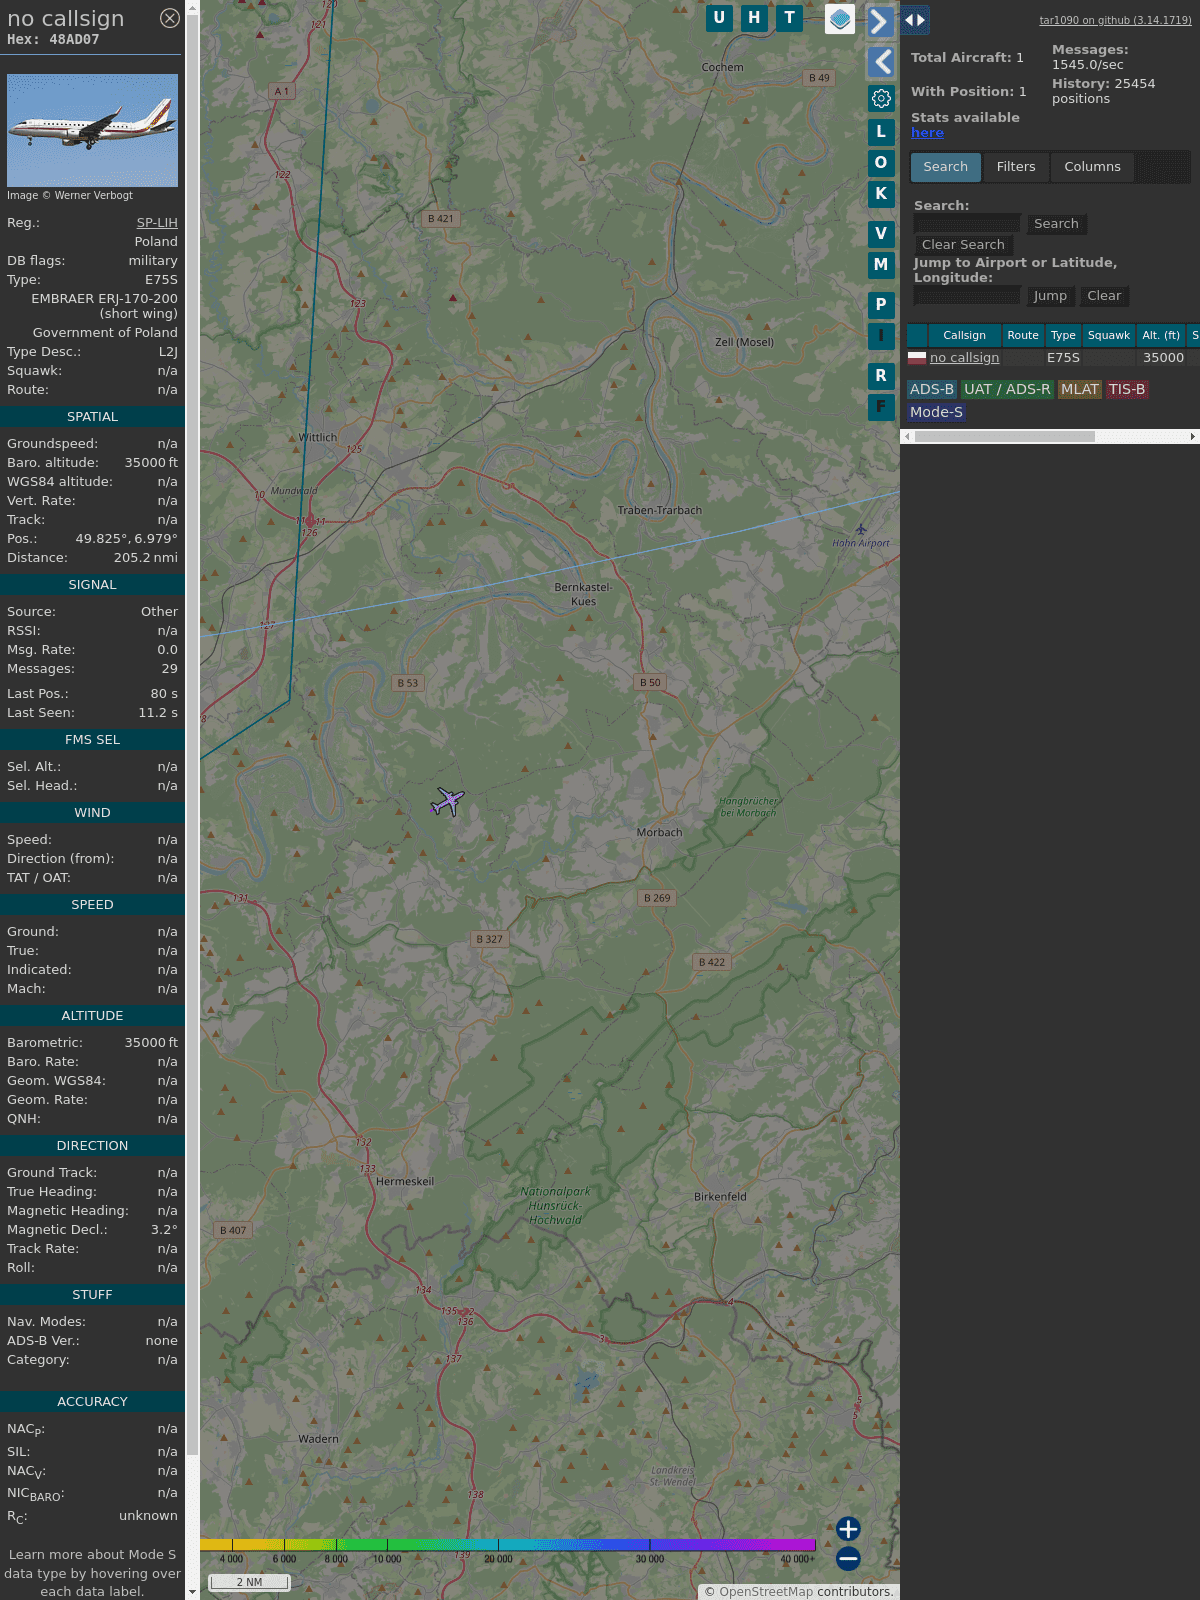Image resolution: width=1200 pixels, height=1600 pixels.
Task: Close the aircraft info panel
Action: tap(170, 18)
